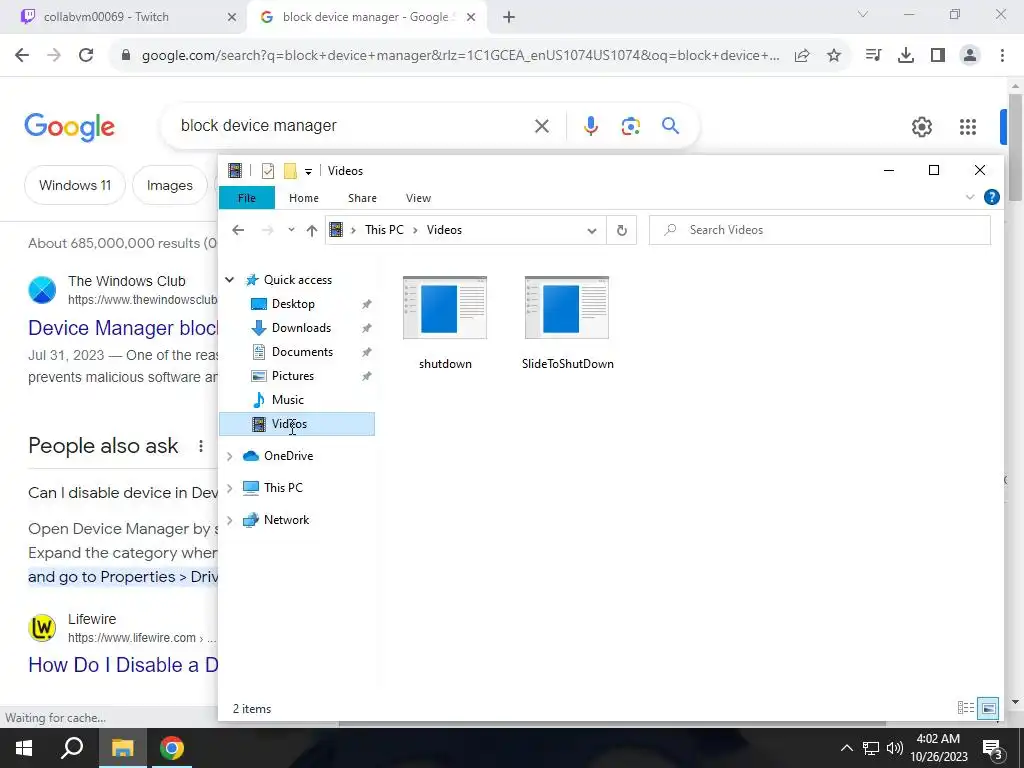
Task: Show hidden system tray icons
Action: click(x=846, y=748)
